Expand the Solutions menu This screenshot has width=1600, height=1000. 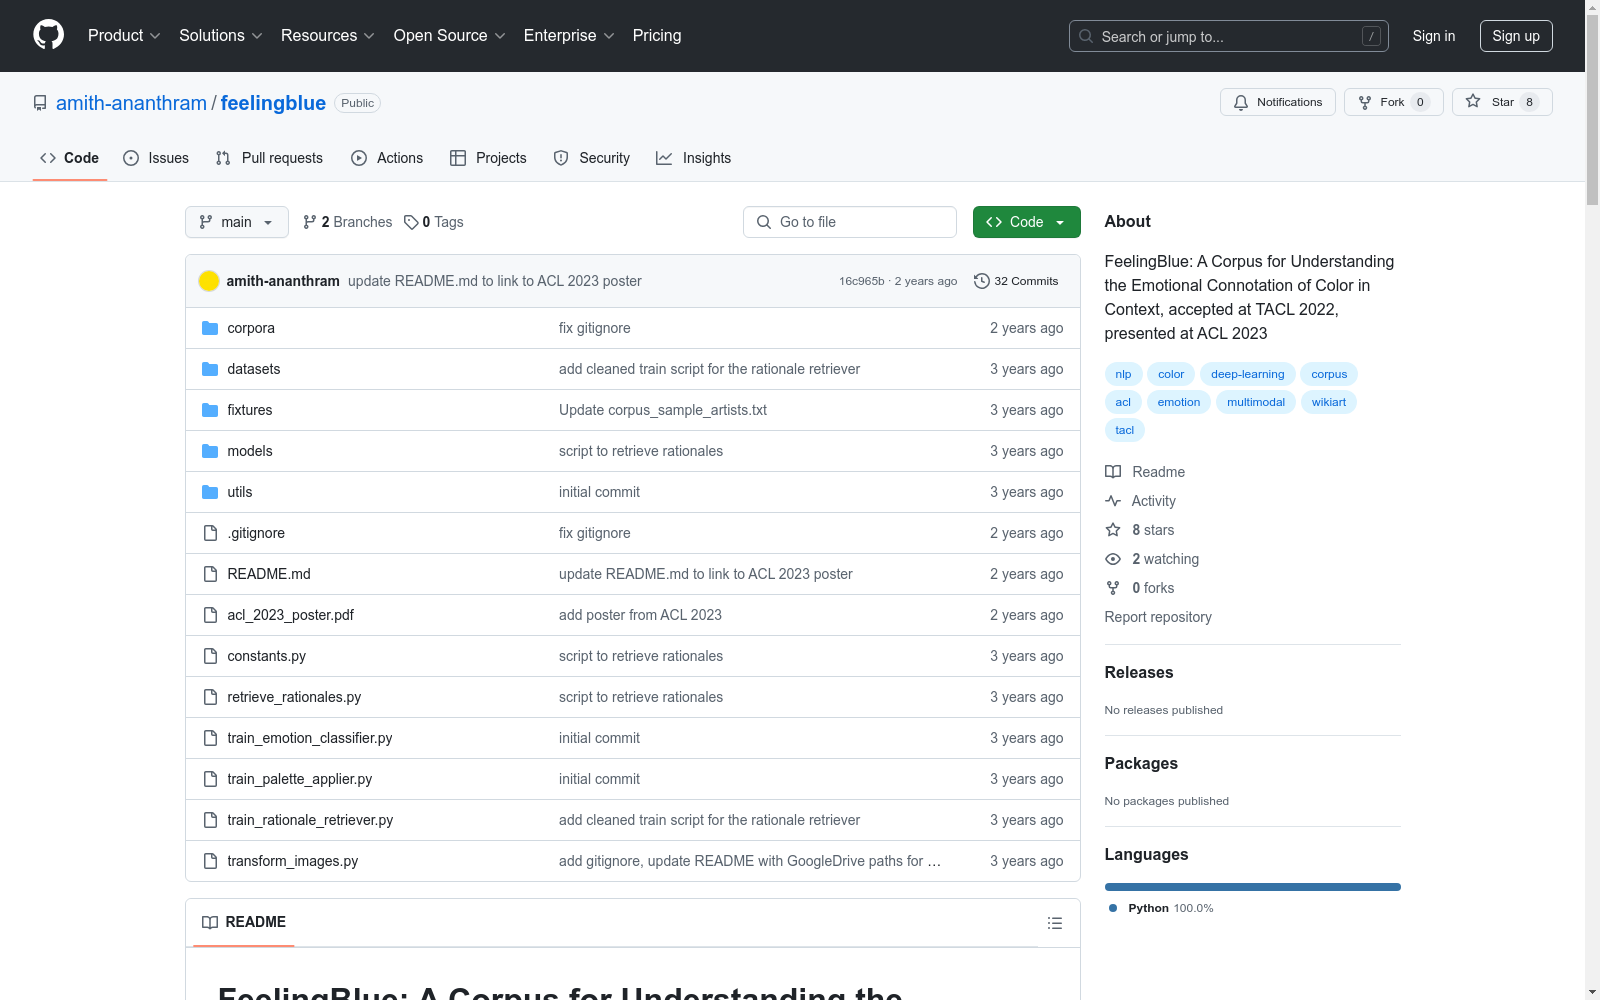click(221, 36)
